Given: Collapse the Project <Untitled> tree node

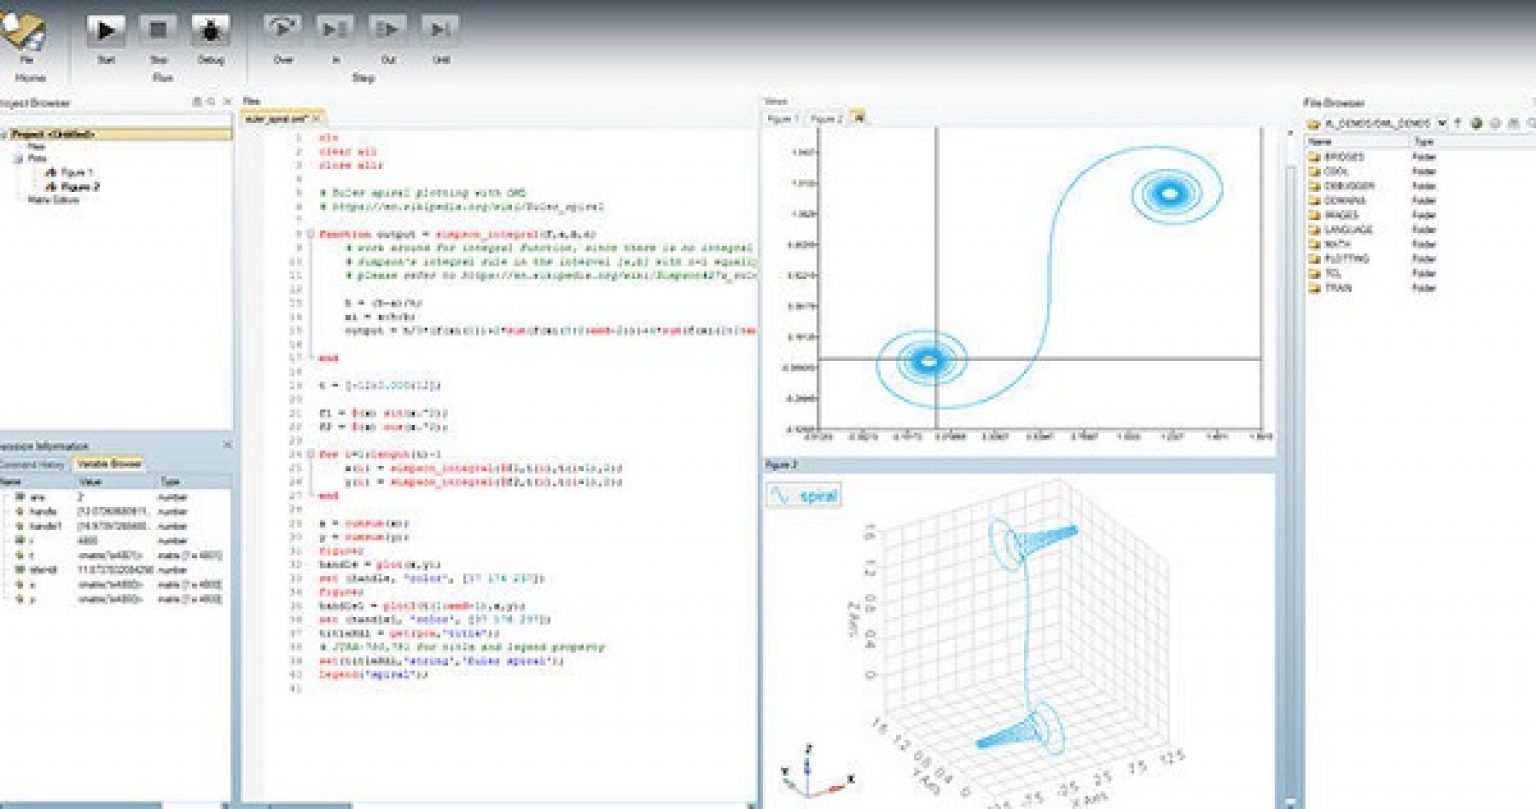Looking at the screenshot, I should 6,133.
